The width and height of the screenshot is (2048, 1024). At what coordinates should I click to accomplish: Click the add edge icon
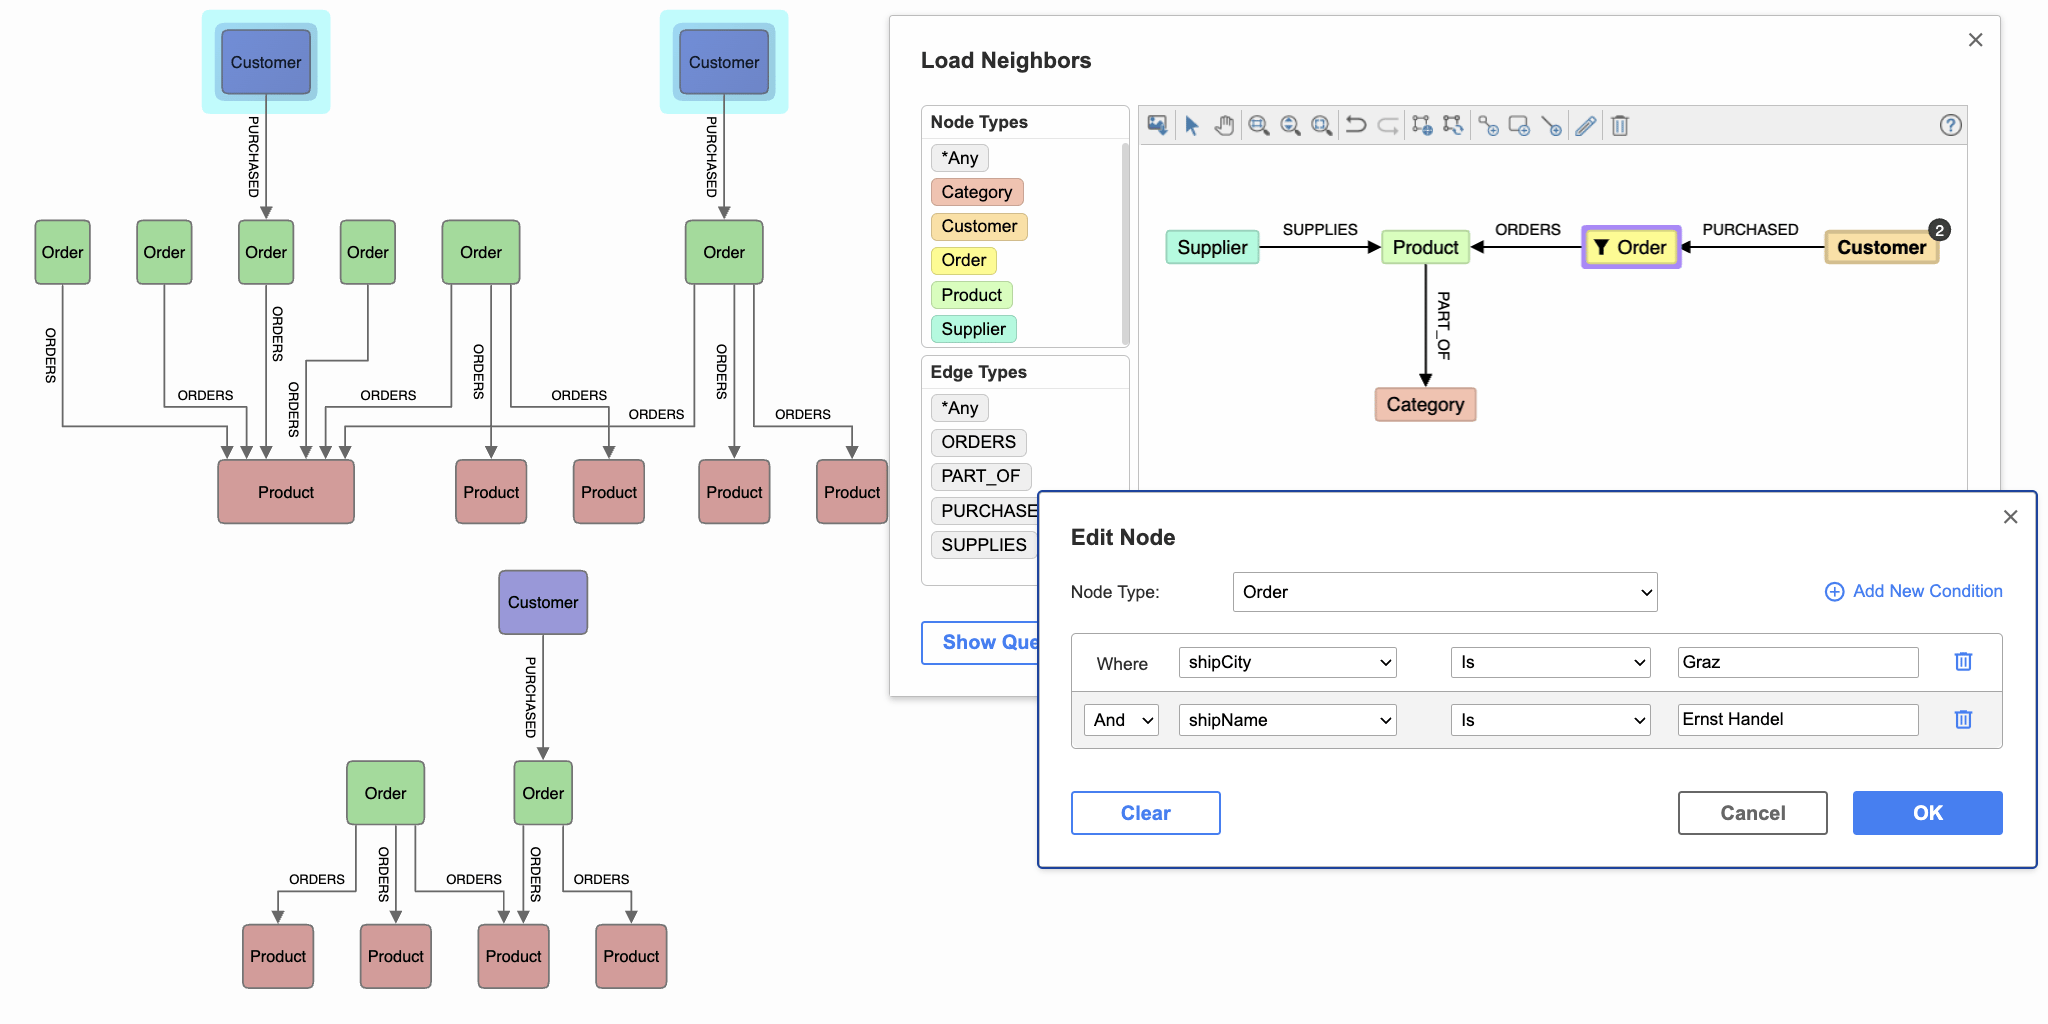pos(1552,125)
